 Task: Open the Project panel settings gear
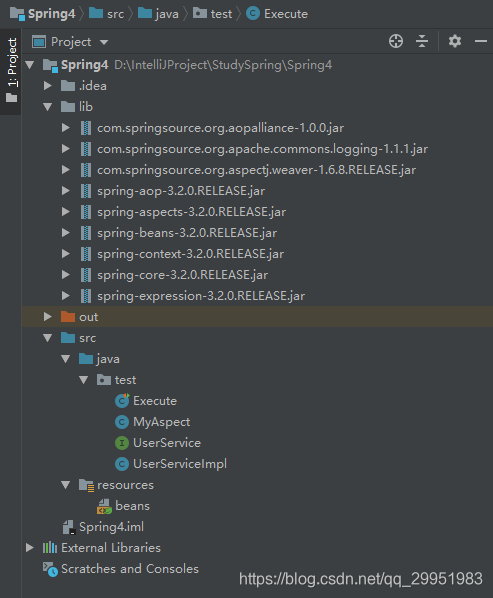(454, 41)
